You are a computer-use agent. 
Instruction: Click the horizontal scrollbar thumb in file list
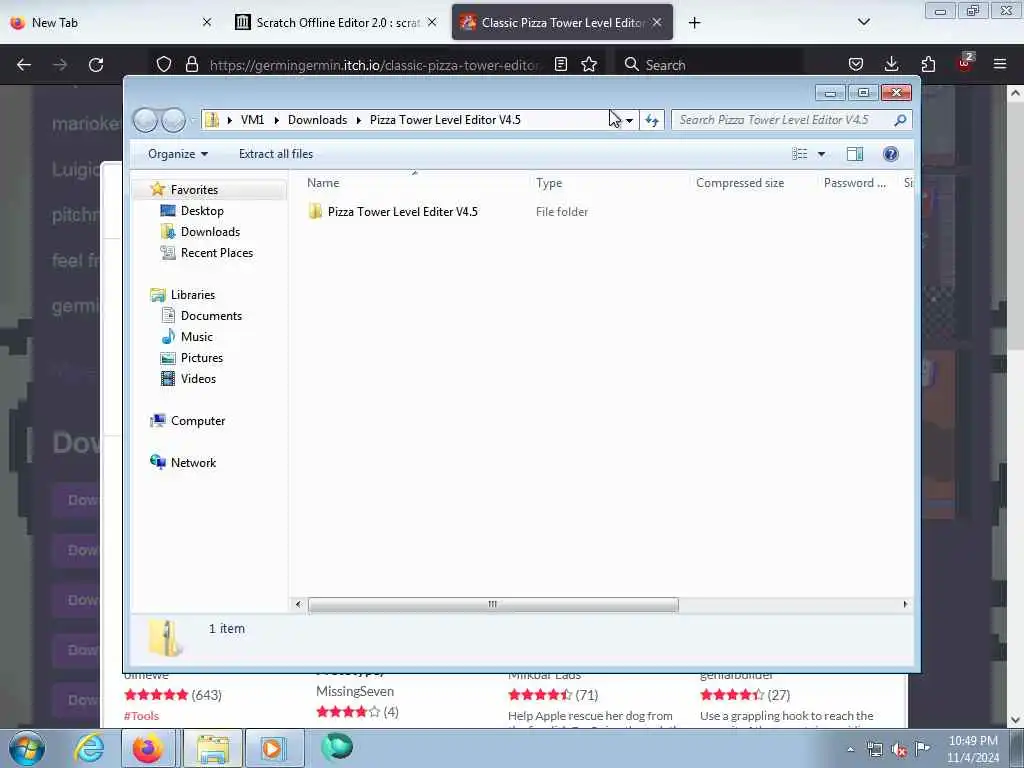tap(493, 605)
